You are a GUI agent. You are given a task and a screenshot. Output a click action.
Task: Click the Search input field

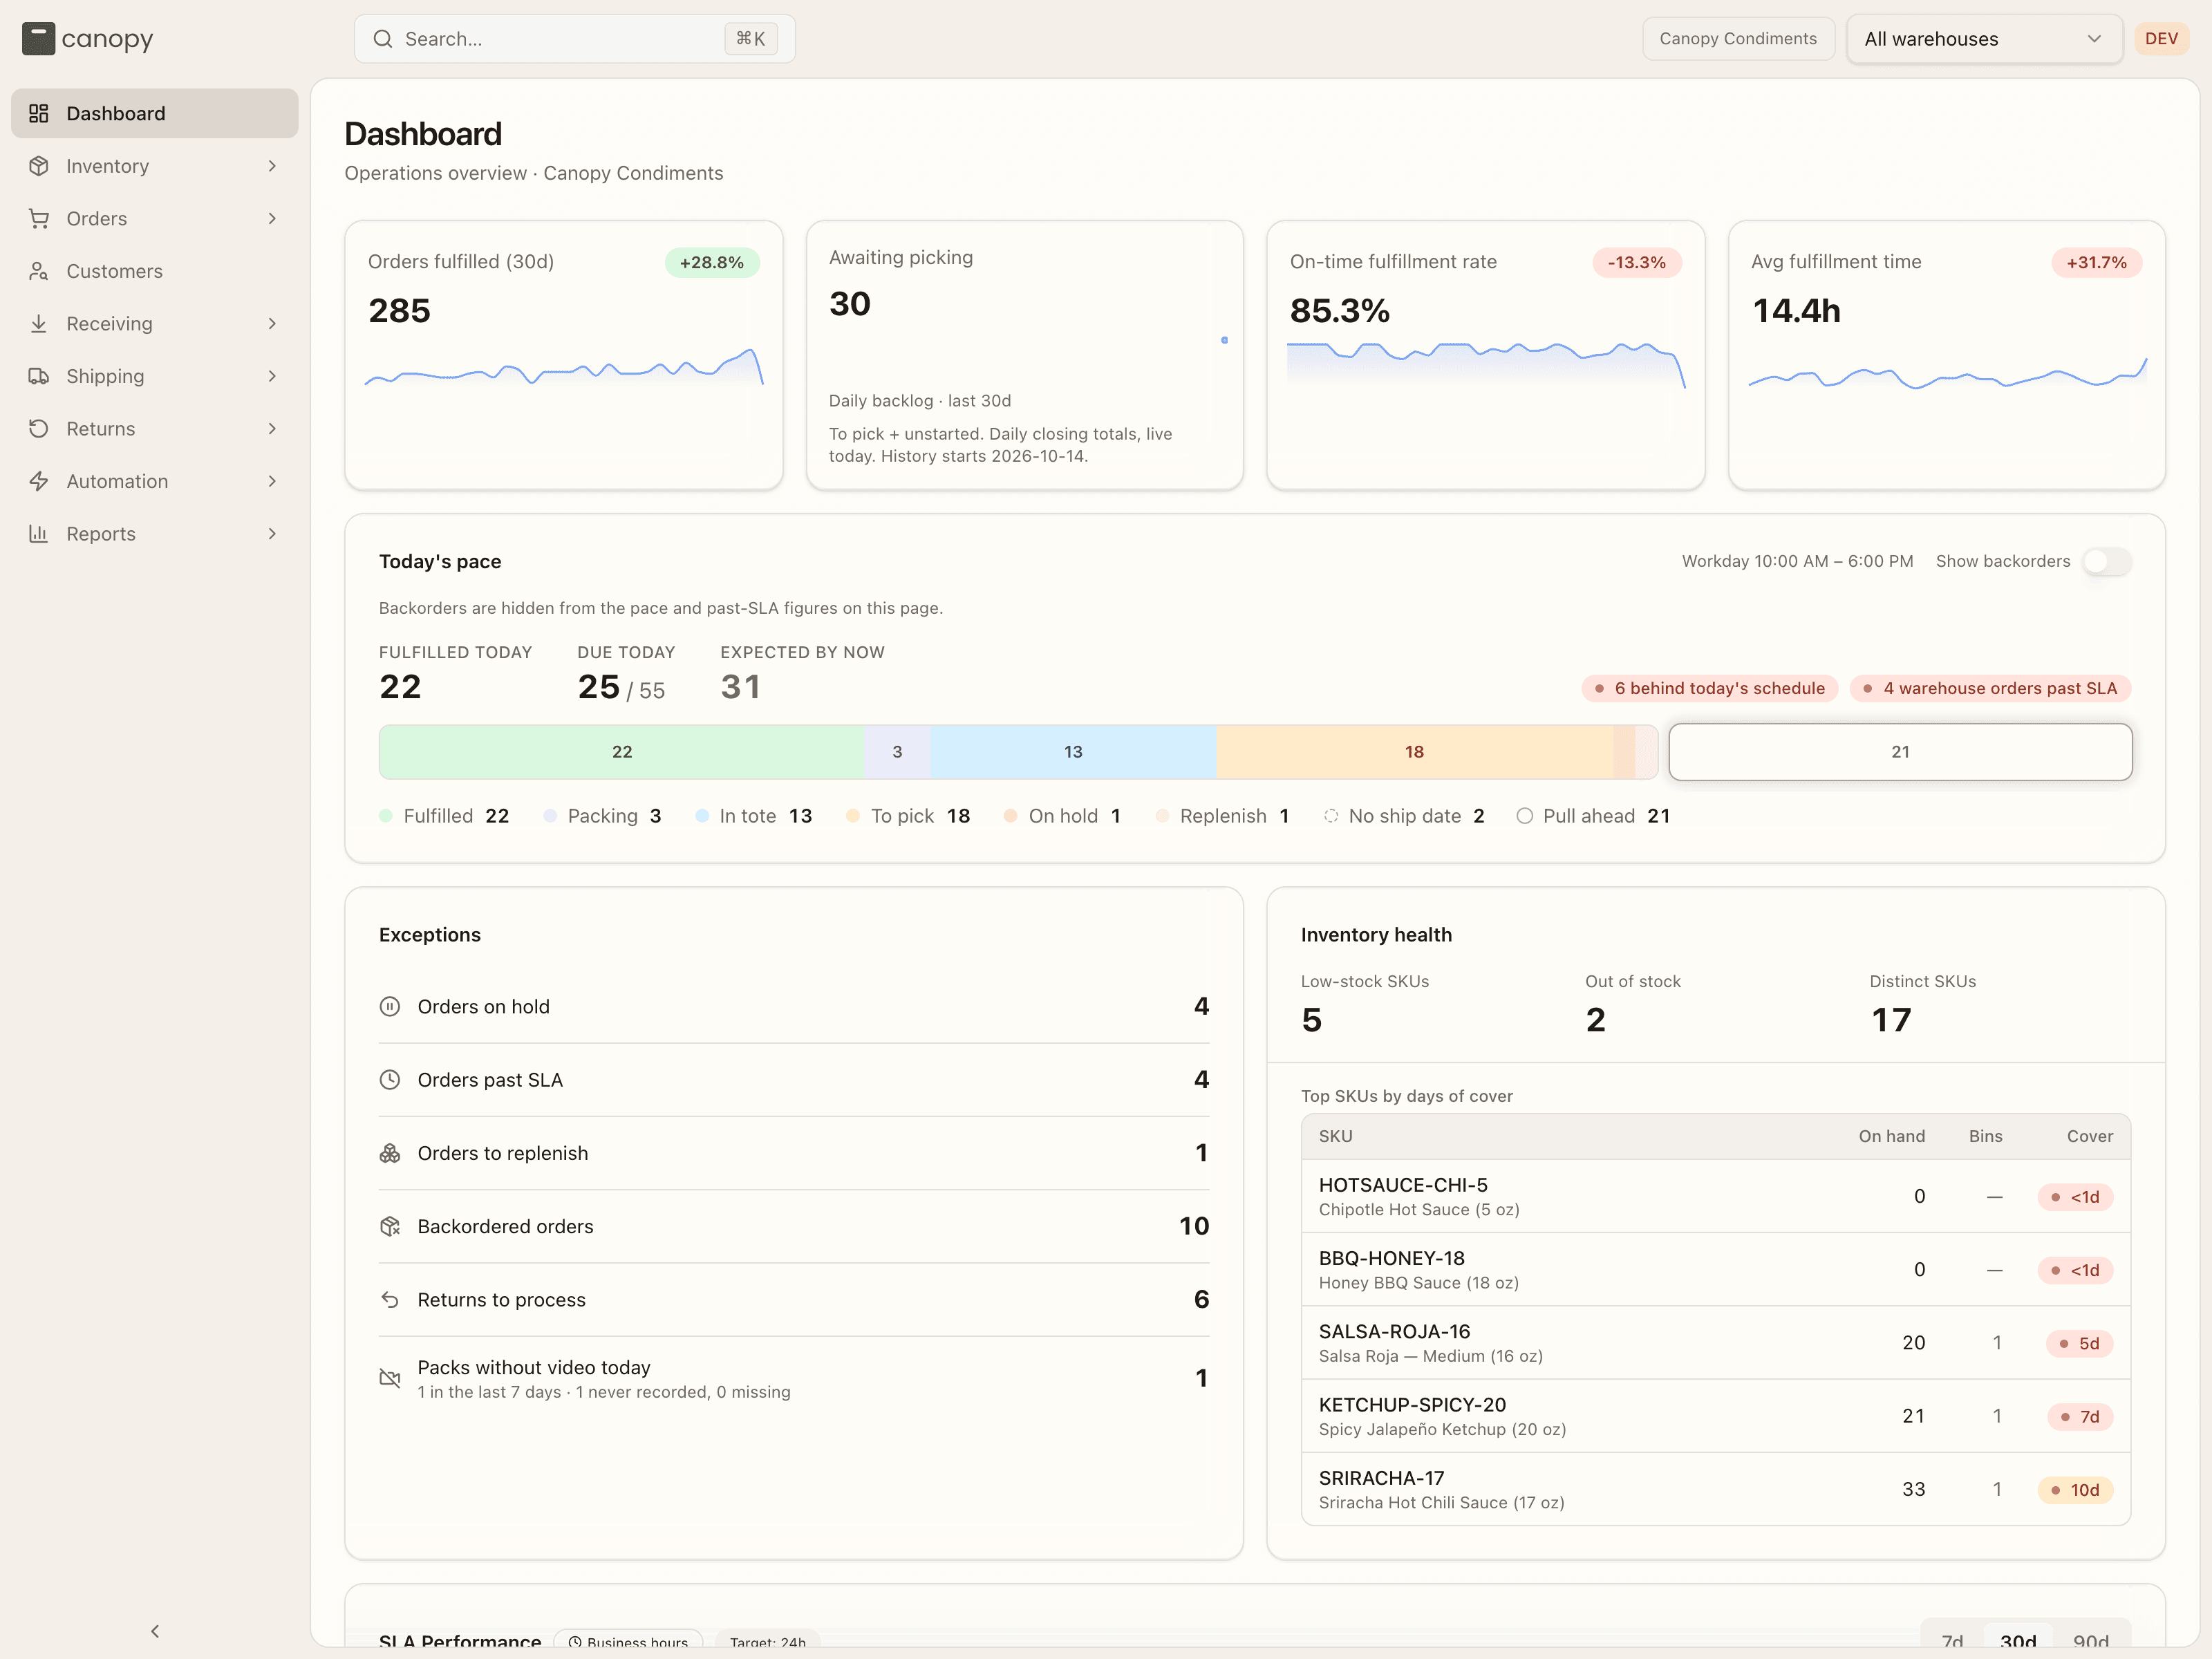pyautogui.click(x=575, y=39)
